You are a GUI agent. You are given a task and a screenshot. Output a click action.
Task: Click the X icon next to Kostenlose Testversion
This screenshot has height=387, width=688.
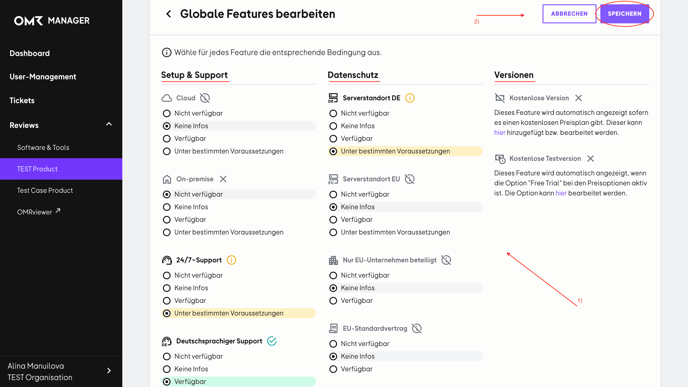(591, 158)
